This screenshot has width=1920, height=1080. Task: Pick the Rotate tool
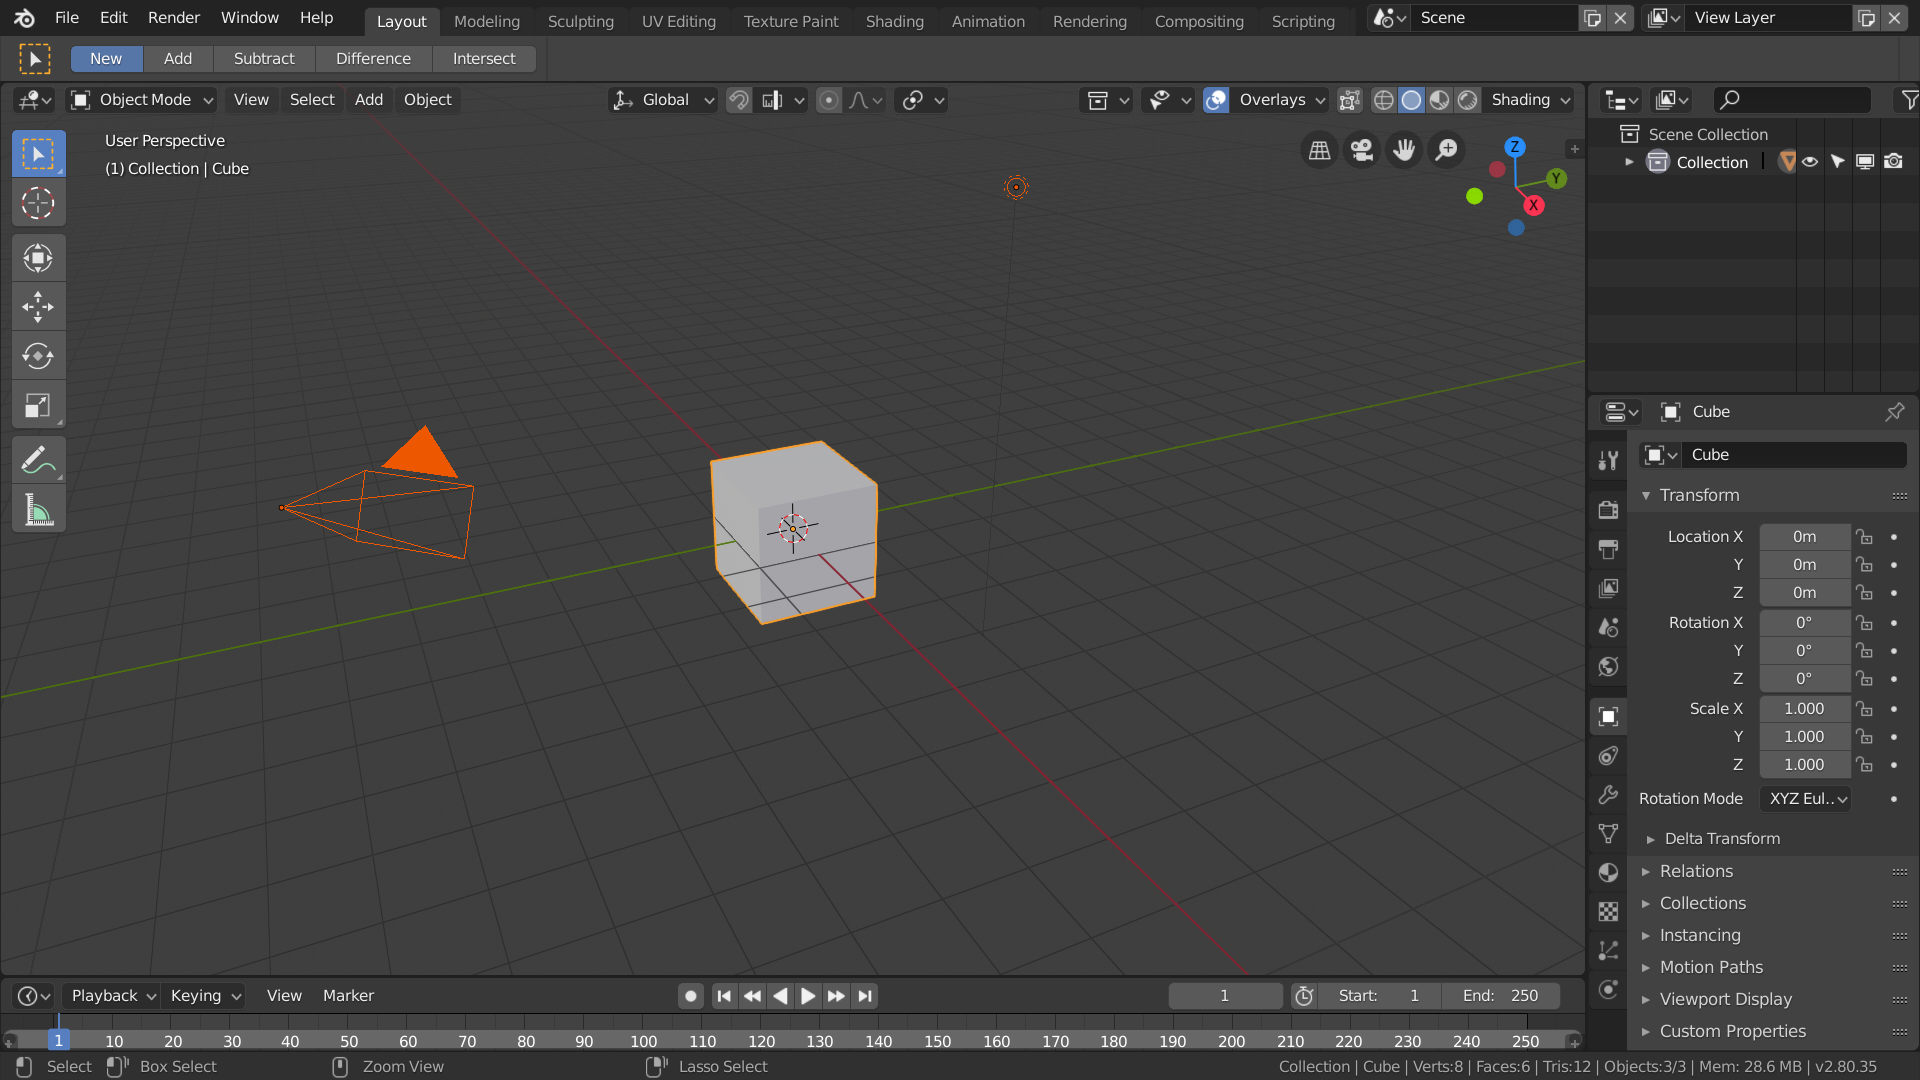38,356
